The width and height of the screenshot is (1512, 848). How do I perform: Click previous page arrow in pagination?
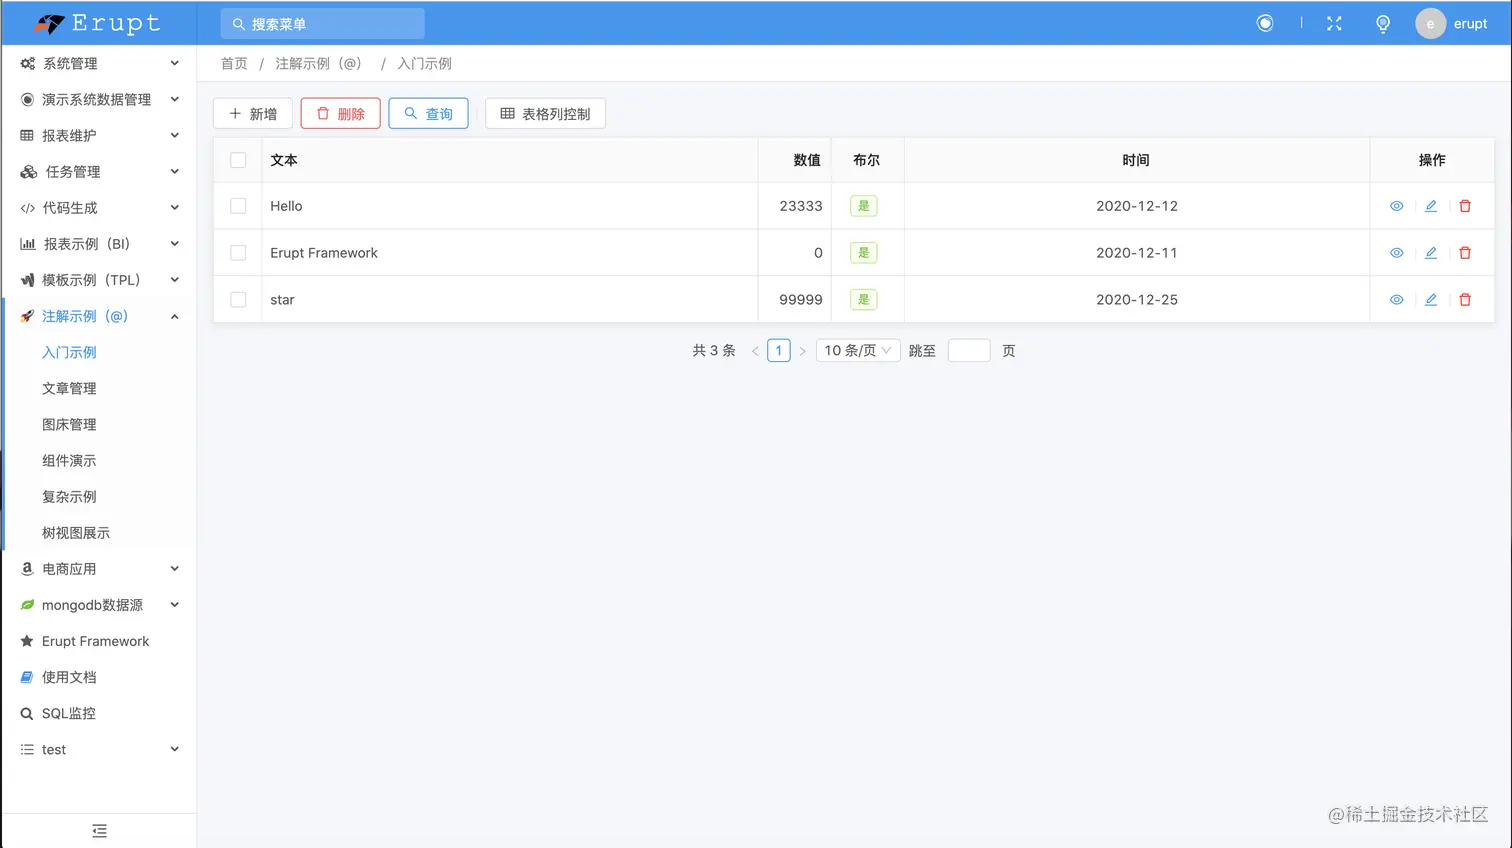[x=755, y=351]
